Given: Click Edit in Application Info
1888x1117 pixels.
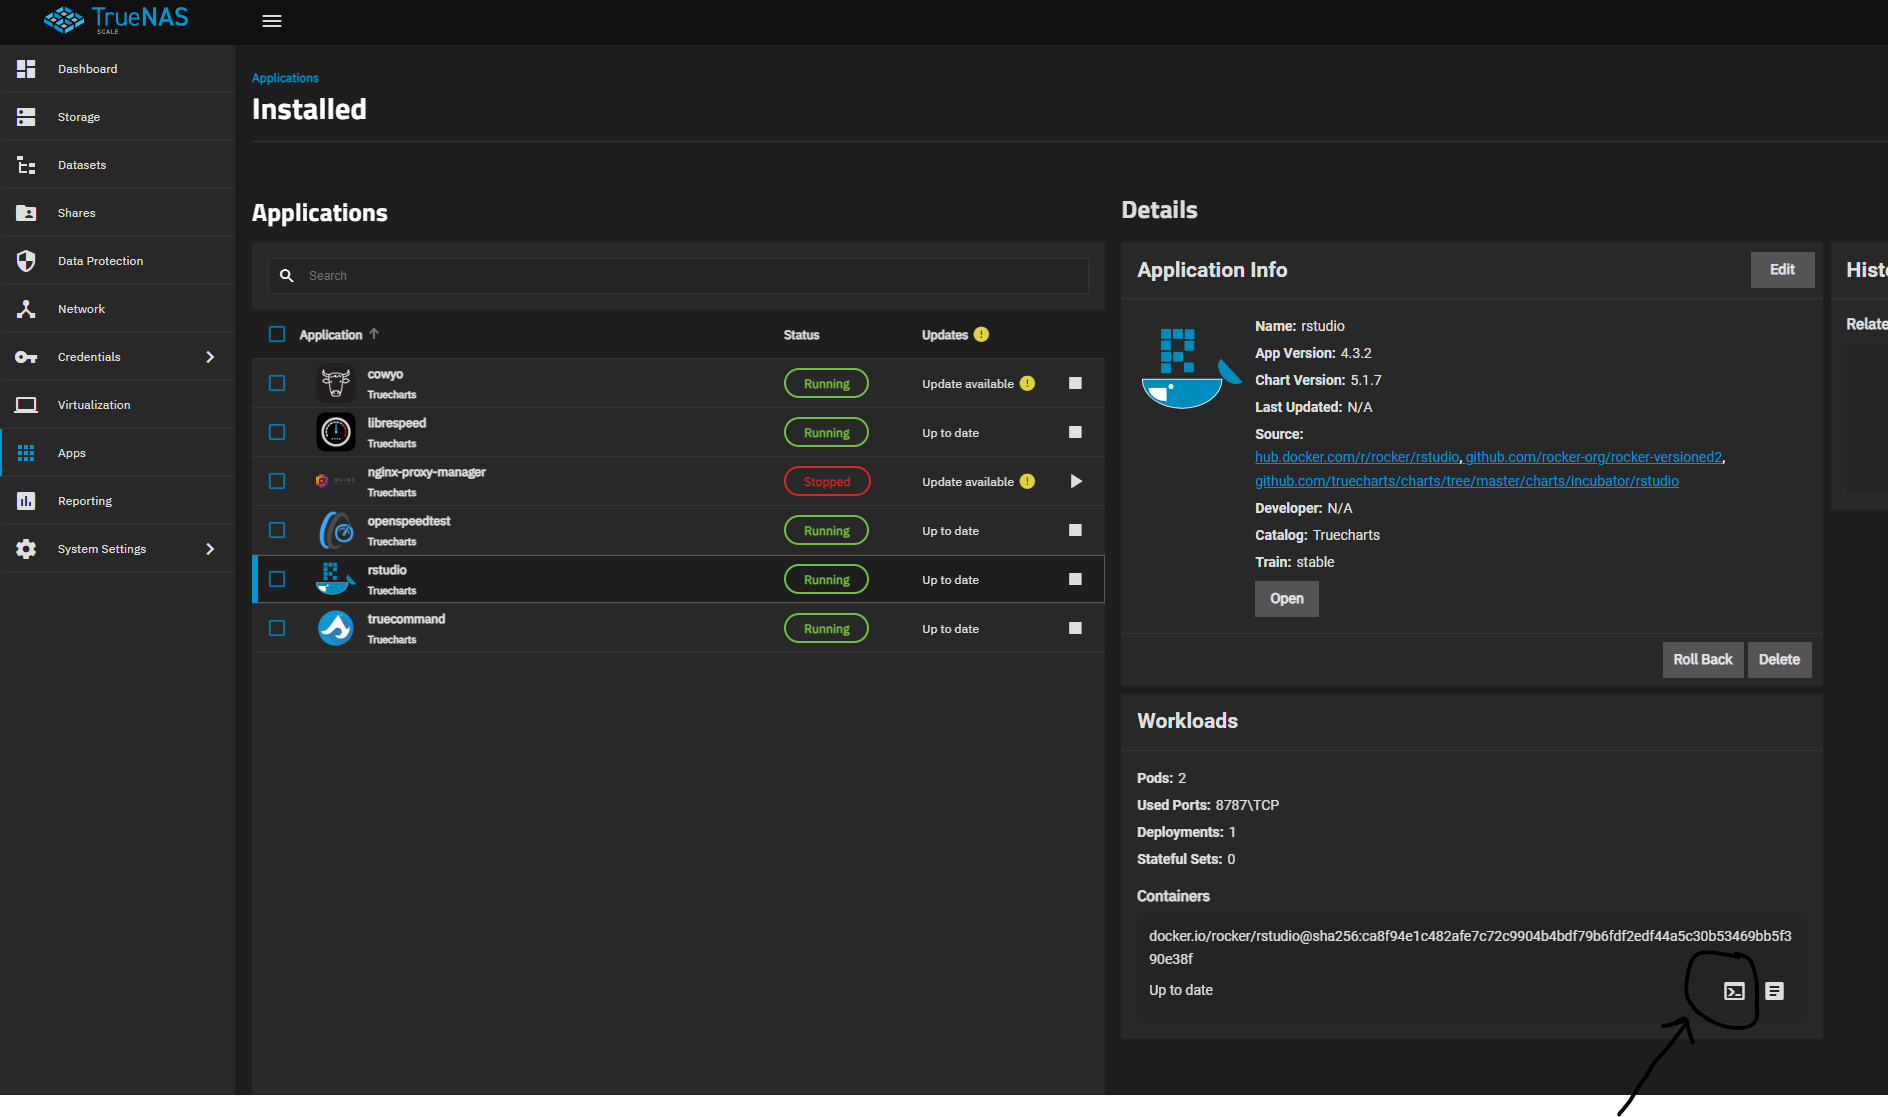Looking at the screenshot, I should tap(1782, 270).
